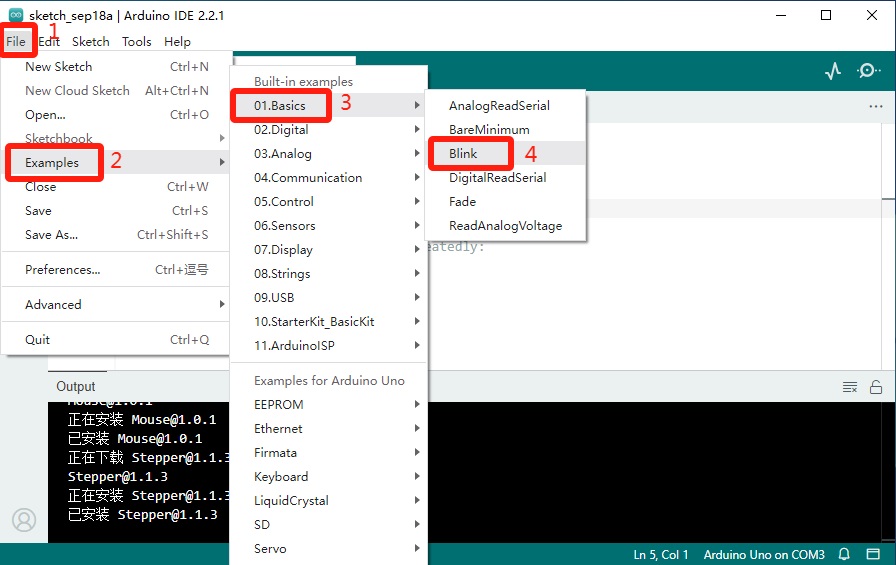This screenshot has height=565, width=896.
Task: Click the user profile avatar icon
Action: 24,520
